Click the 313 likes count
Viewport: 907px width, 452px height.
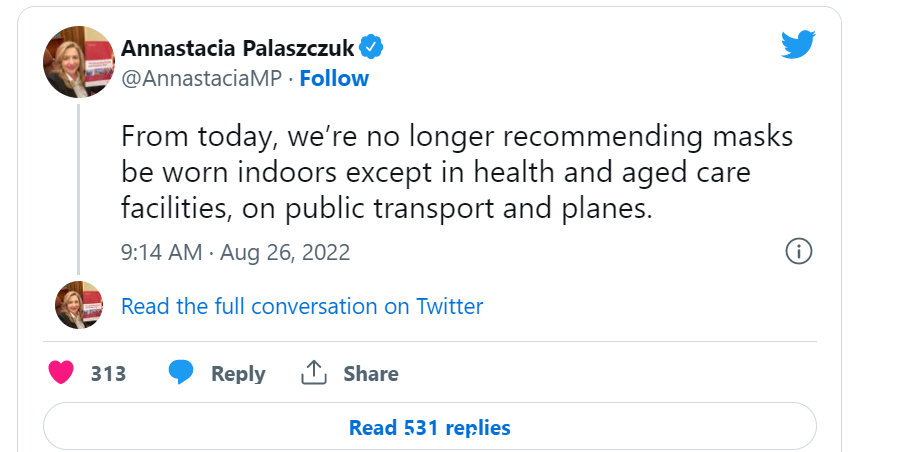(x=108, y=373)
